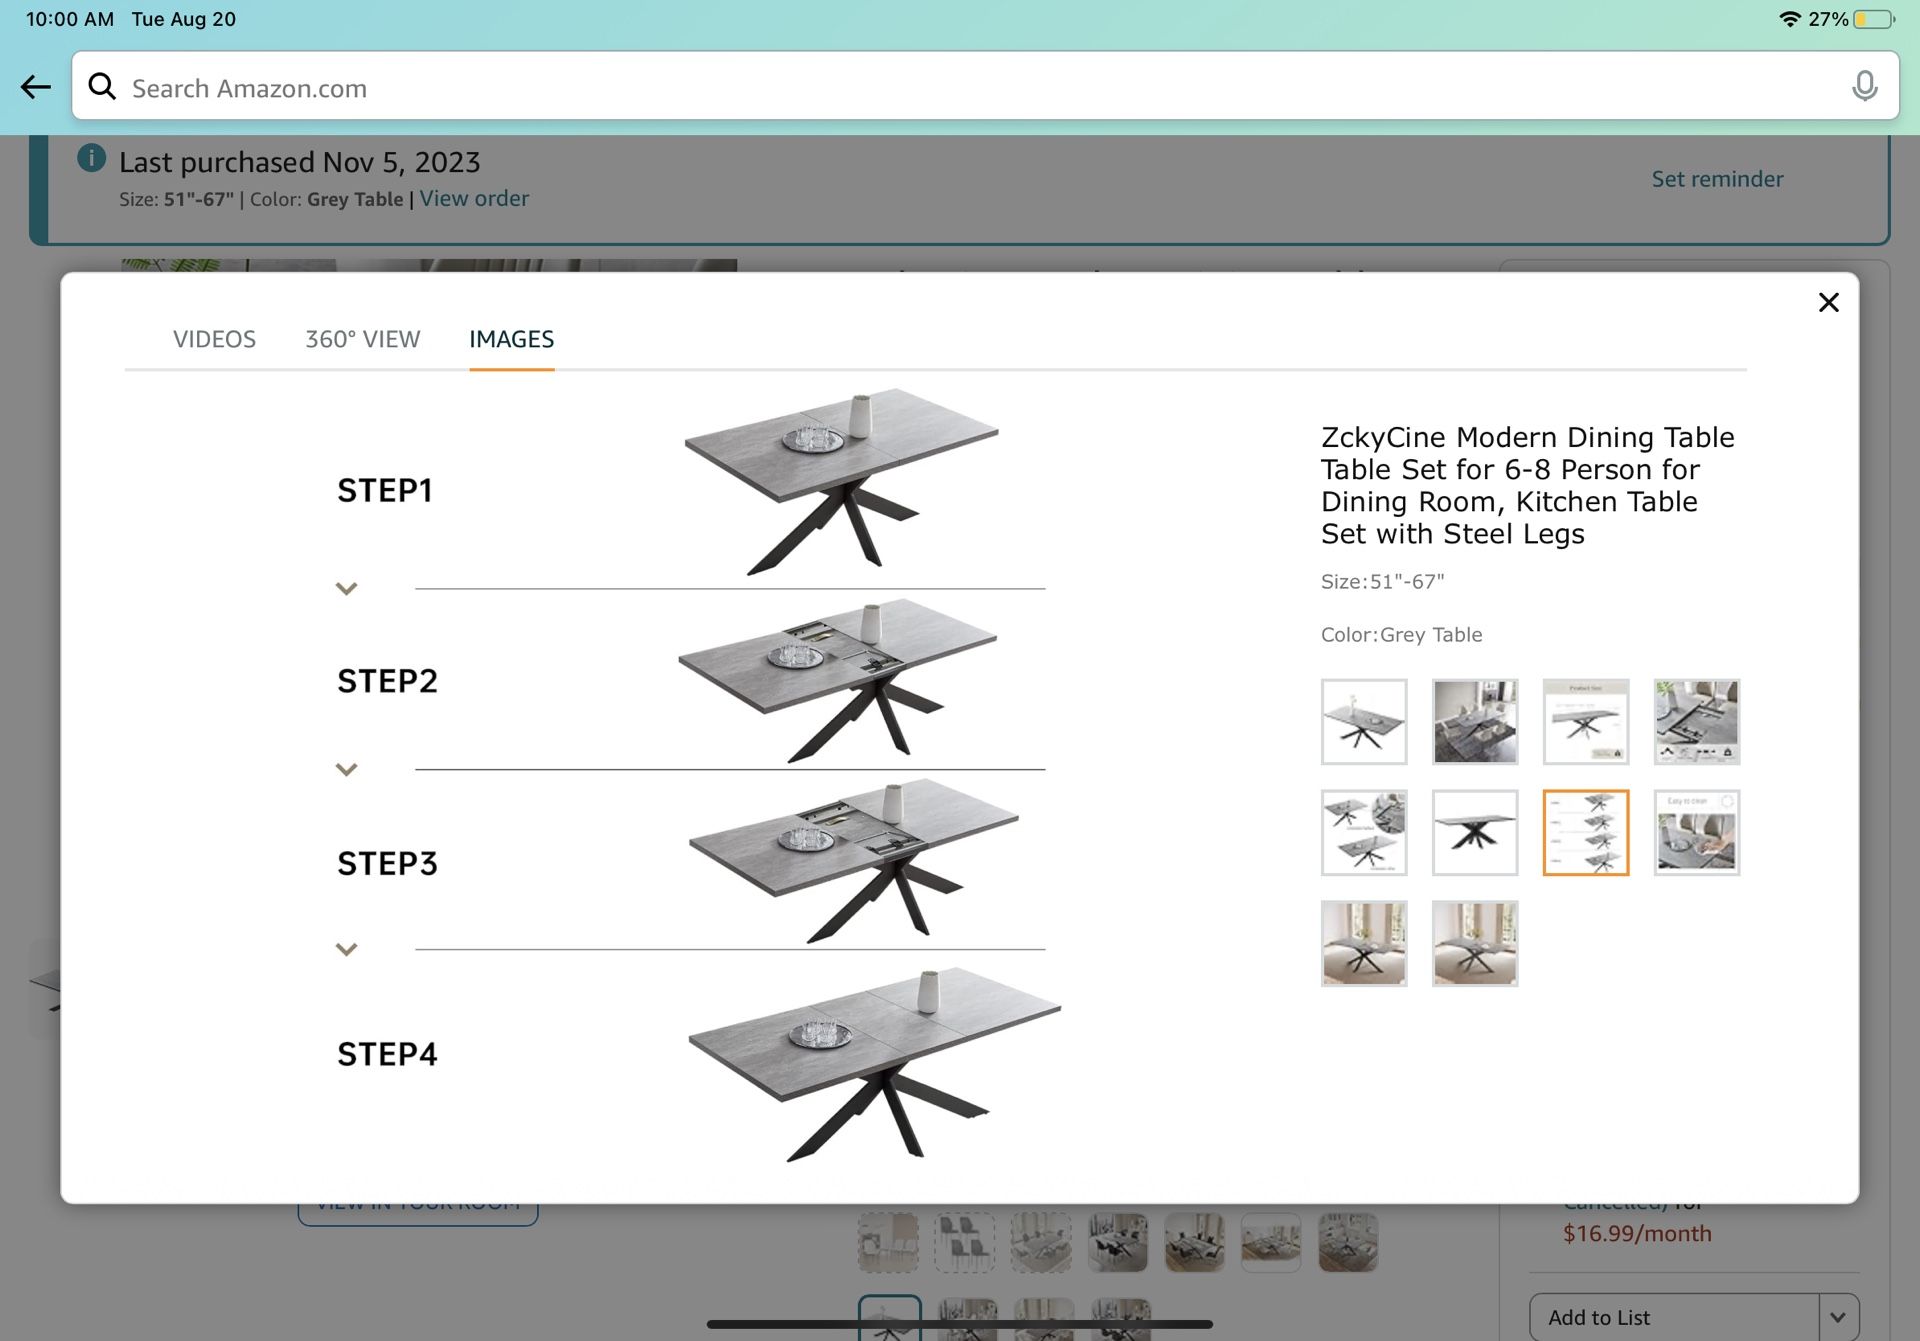Screen dimensions: 1920x1341
Task: Click the View order link
Action: coord(474,198)
